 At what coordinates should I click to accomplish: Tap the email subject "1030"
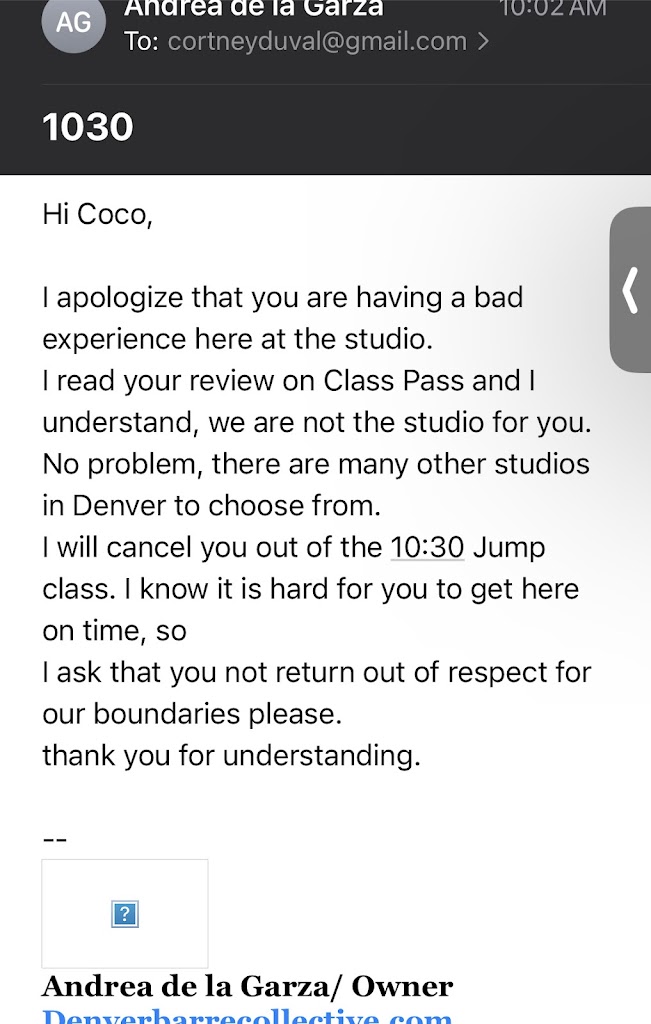click(x=88, y=127)
